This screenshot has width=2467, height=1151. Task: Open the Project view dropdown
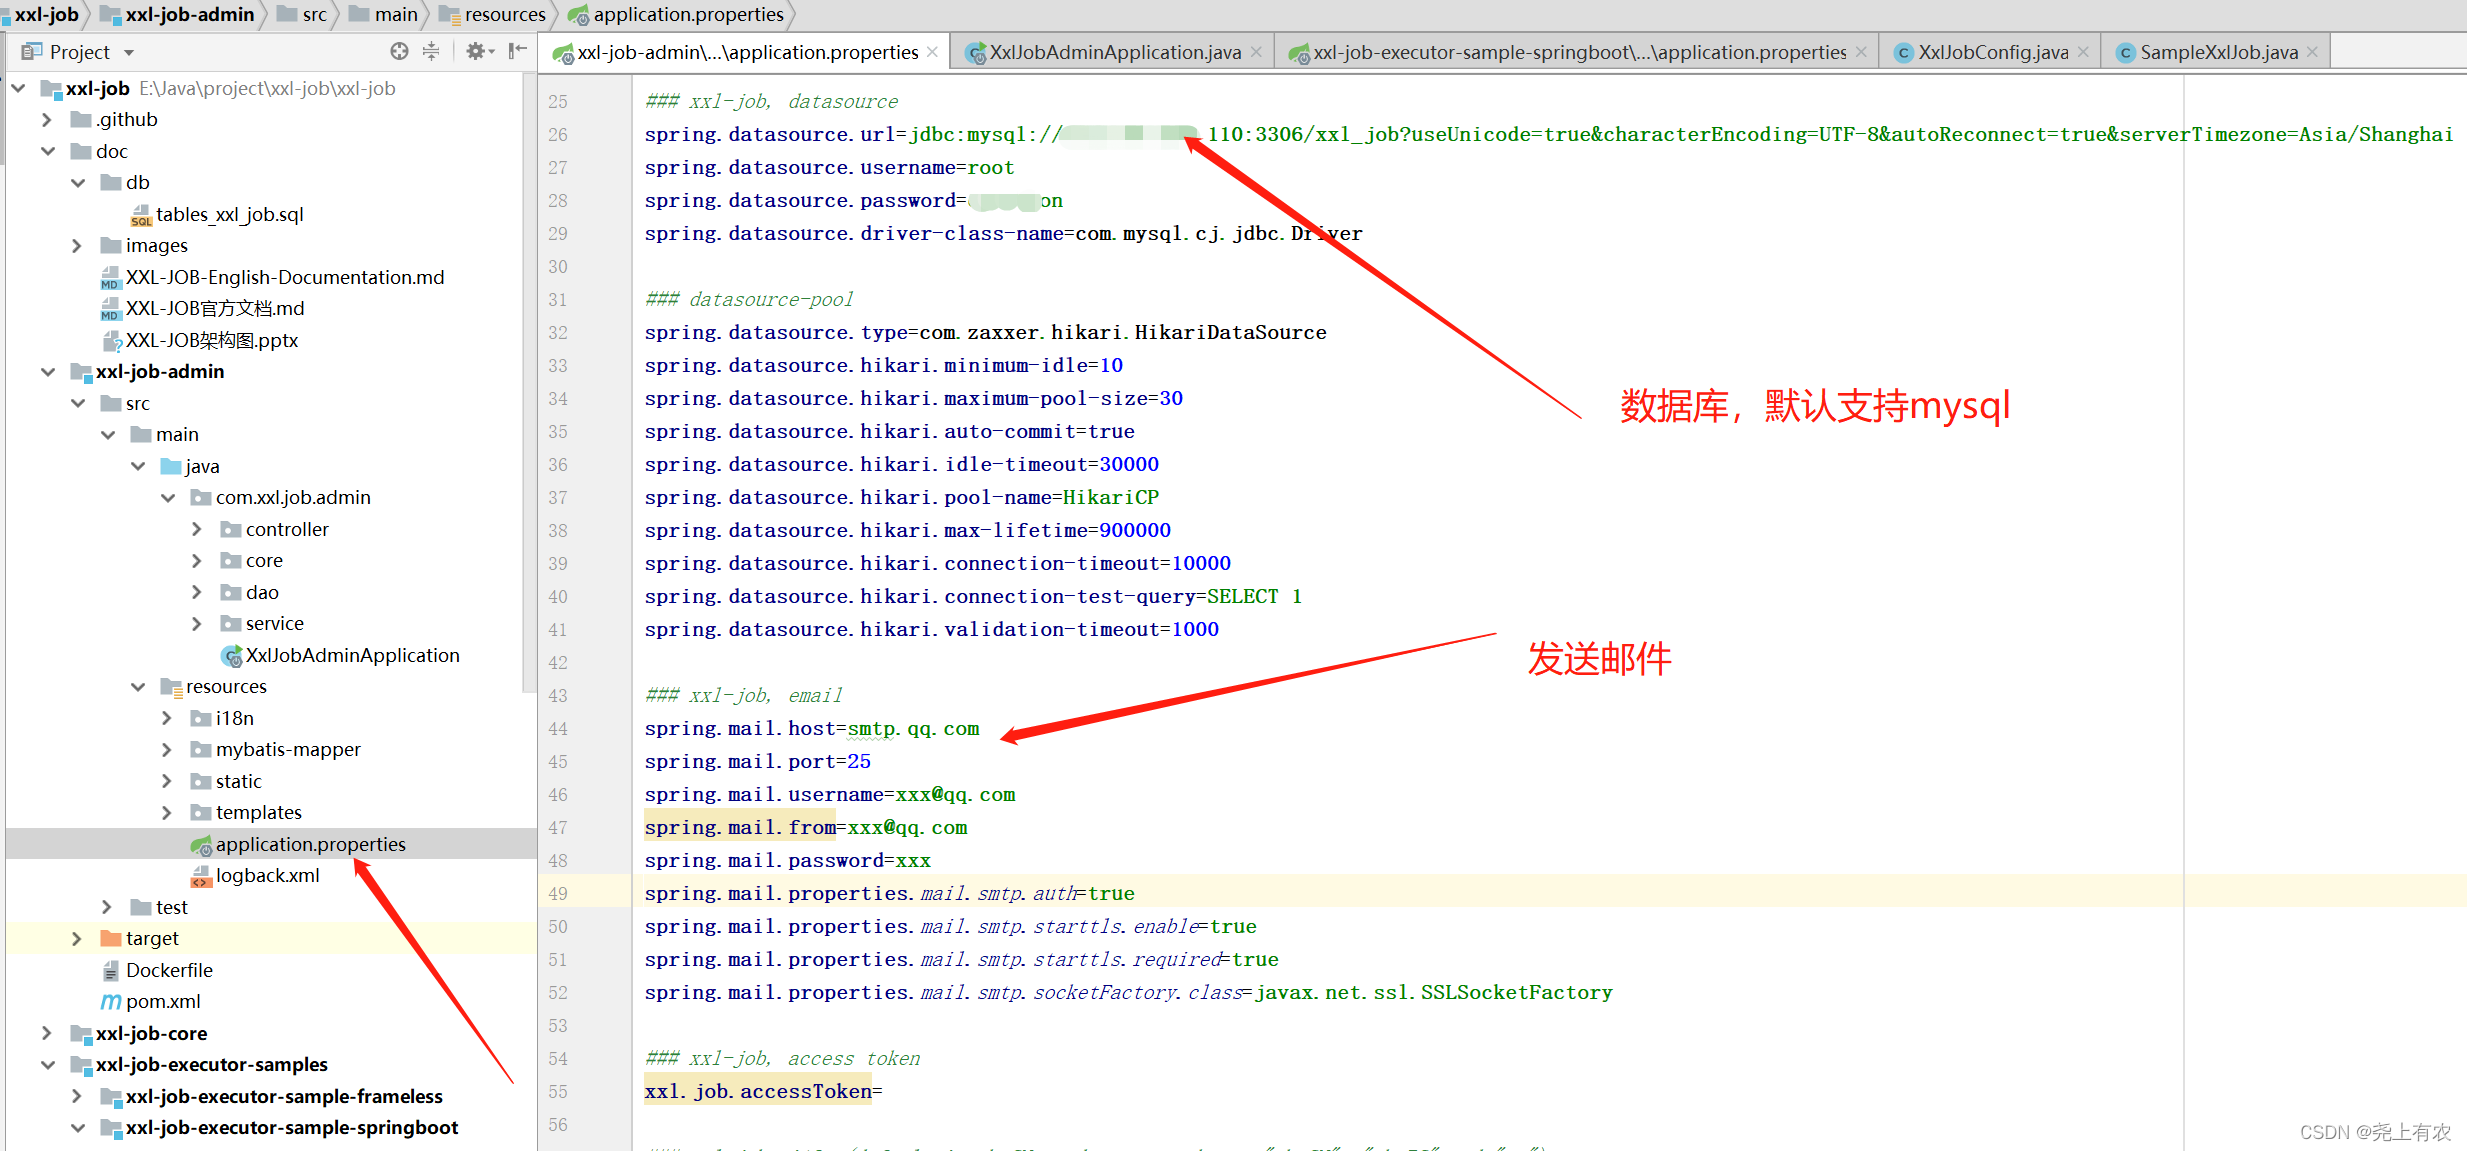129,52
